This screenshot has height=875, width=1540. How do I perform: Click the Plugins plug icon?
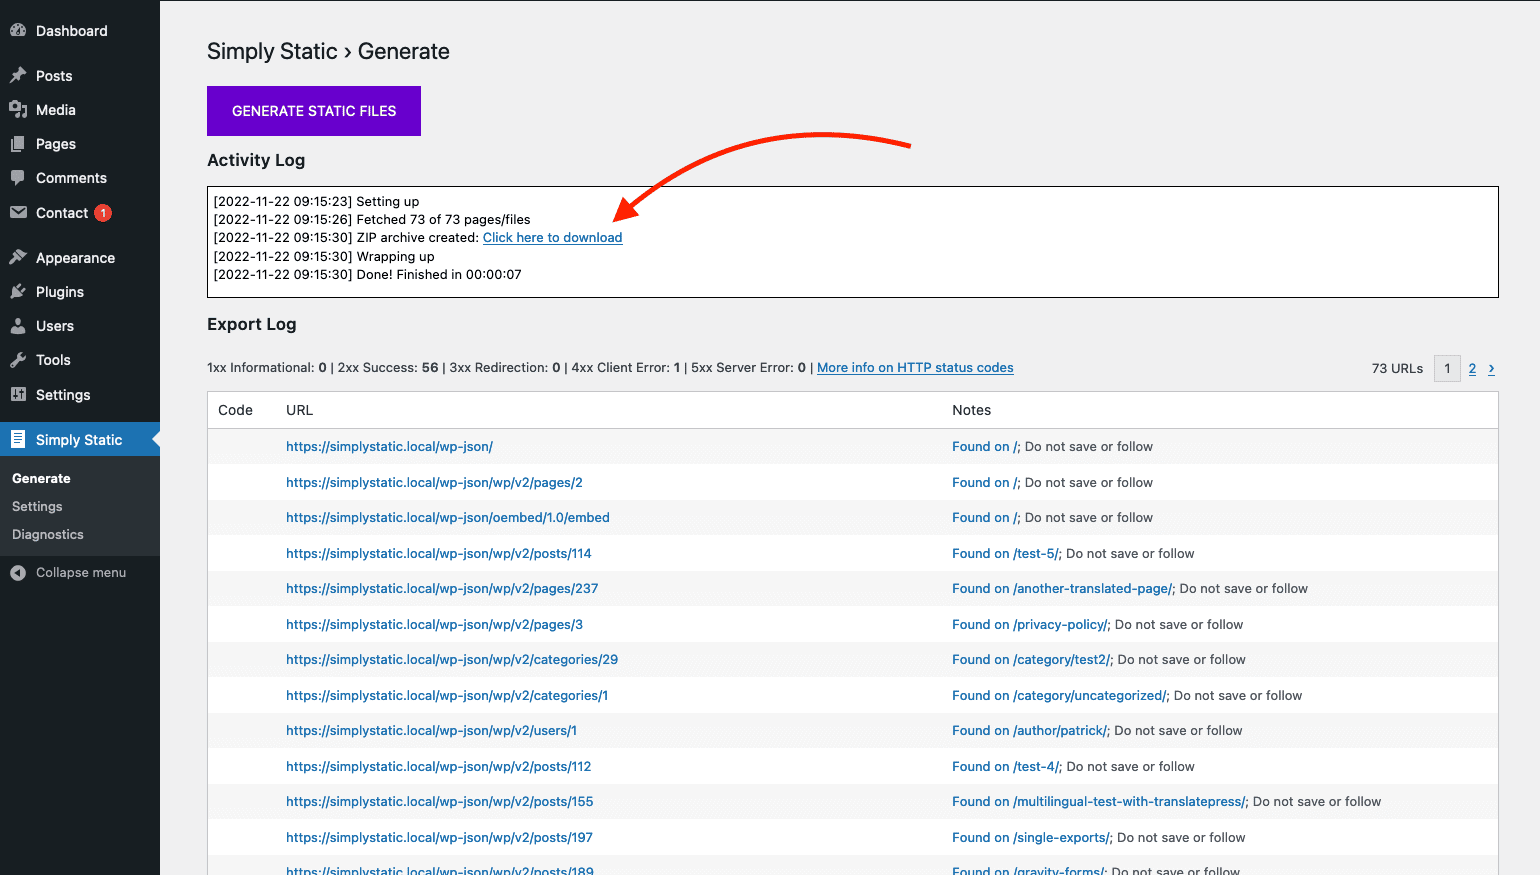point(18,292)
